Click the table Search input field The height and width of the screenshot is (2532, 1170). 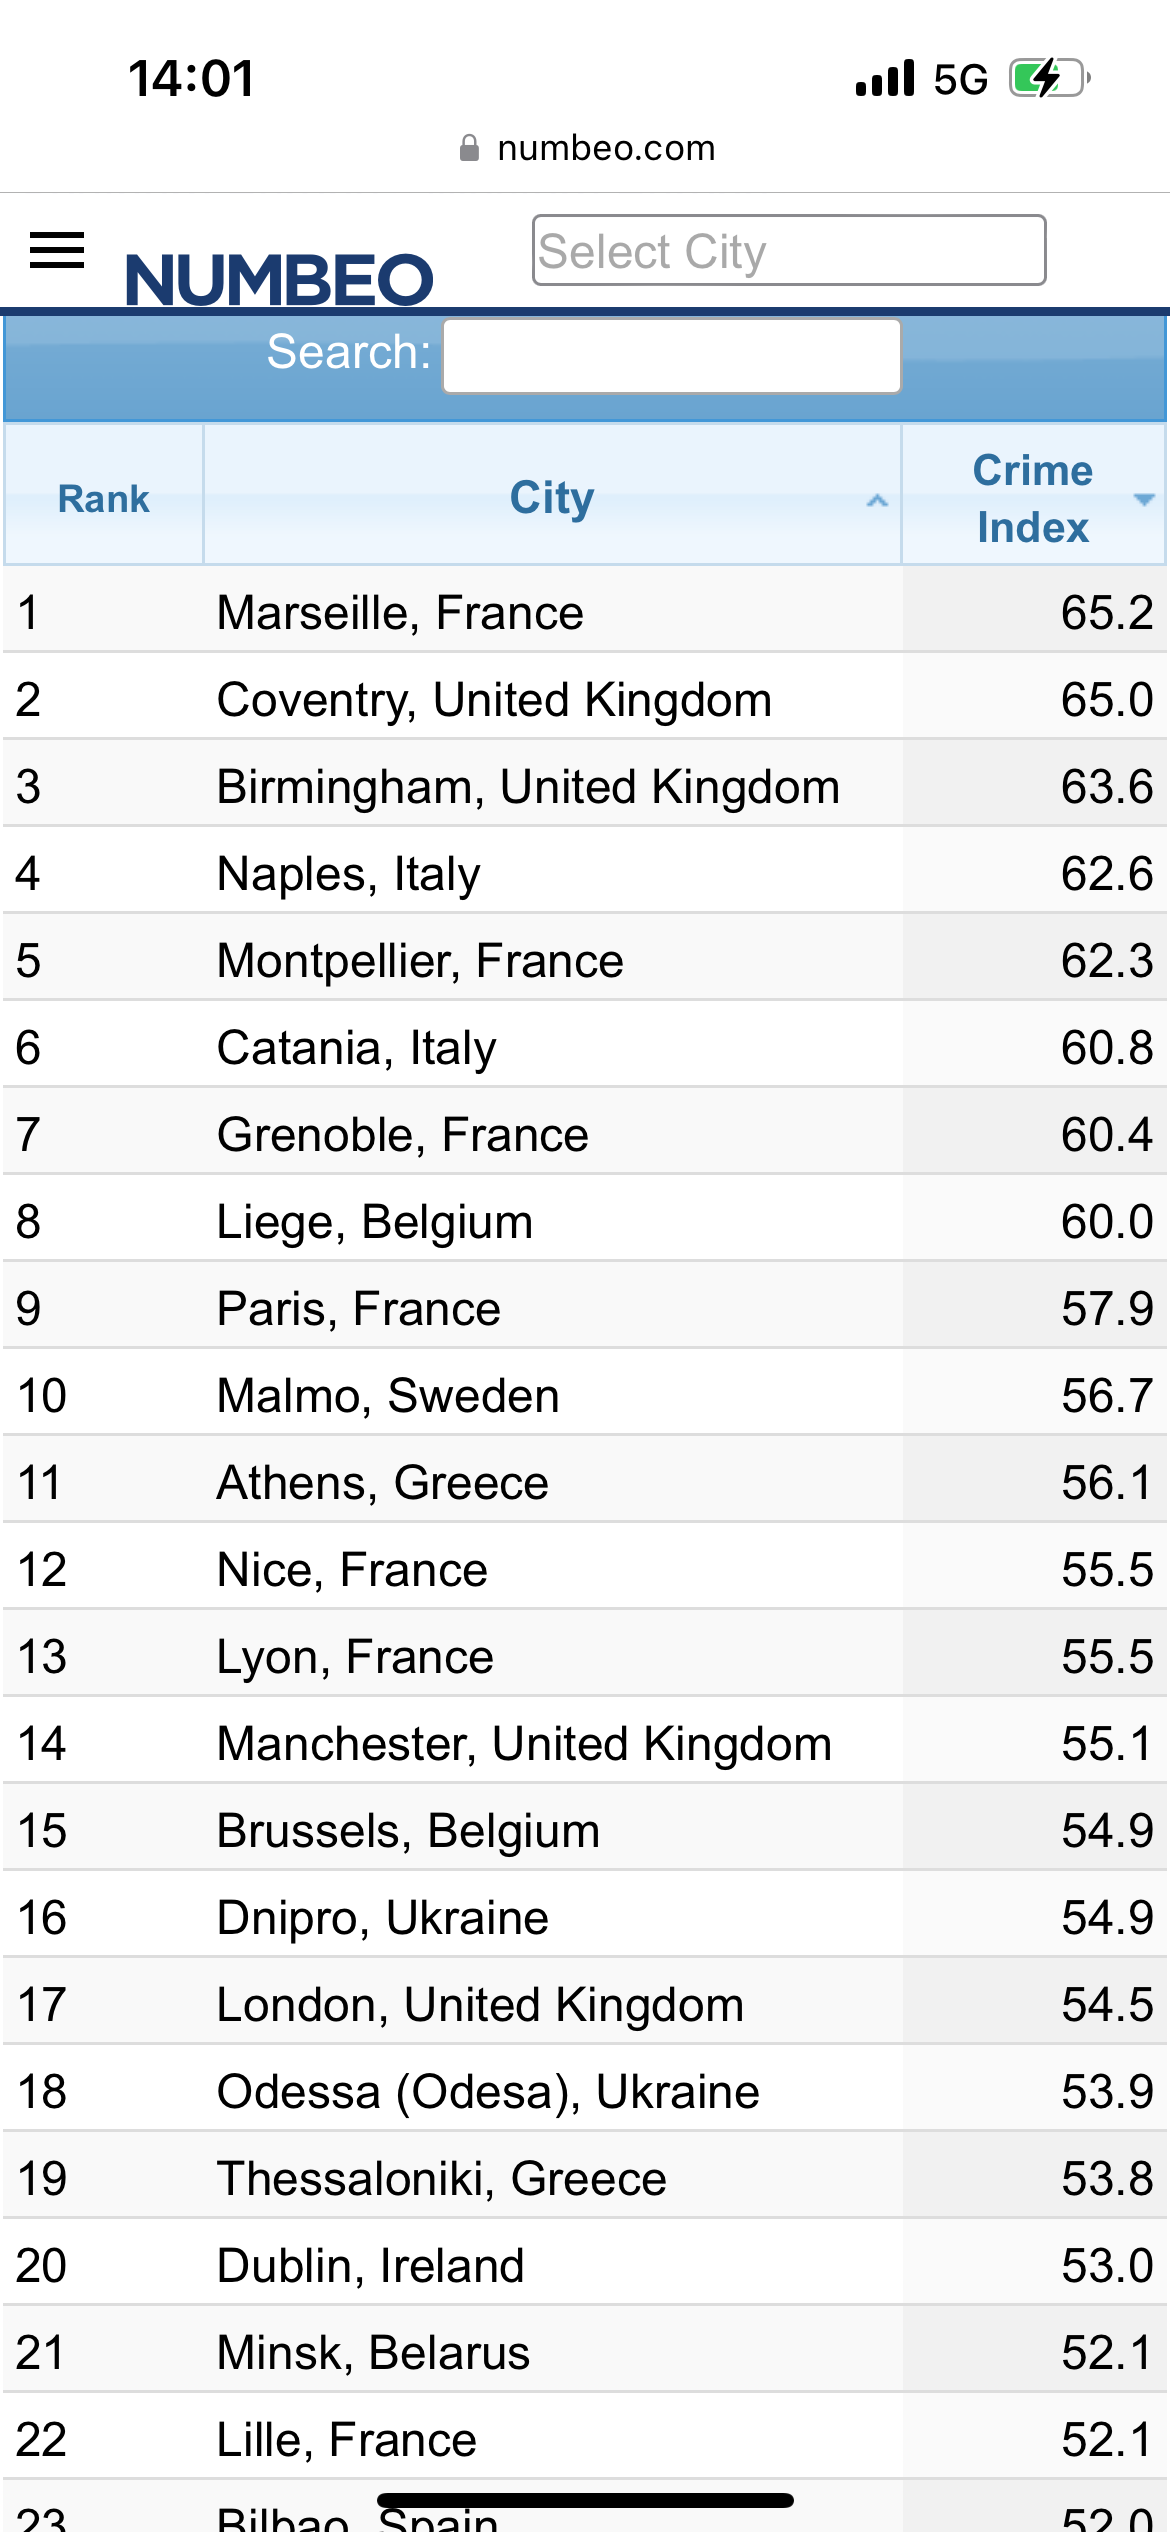pyautogui.click(x=672, y=356)
